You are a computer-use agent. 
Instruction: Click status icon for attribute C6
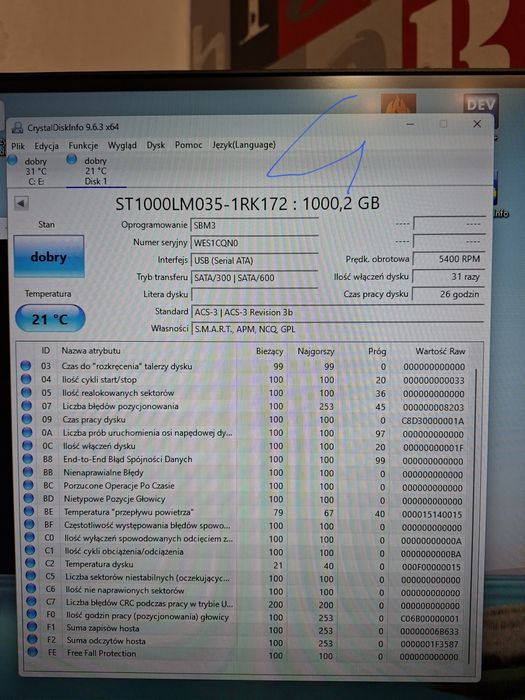pos(31,590)
